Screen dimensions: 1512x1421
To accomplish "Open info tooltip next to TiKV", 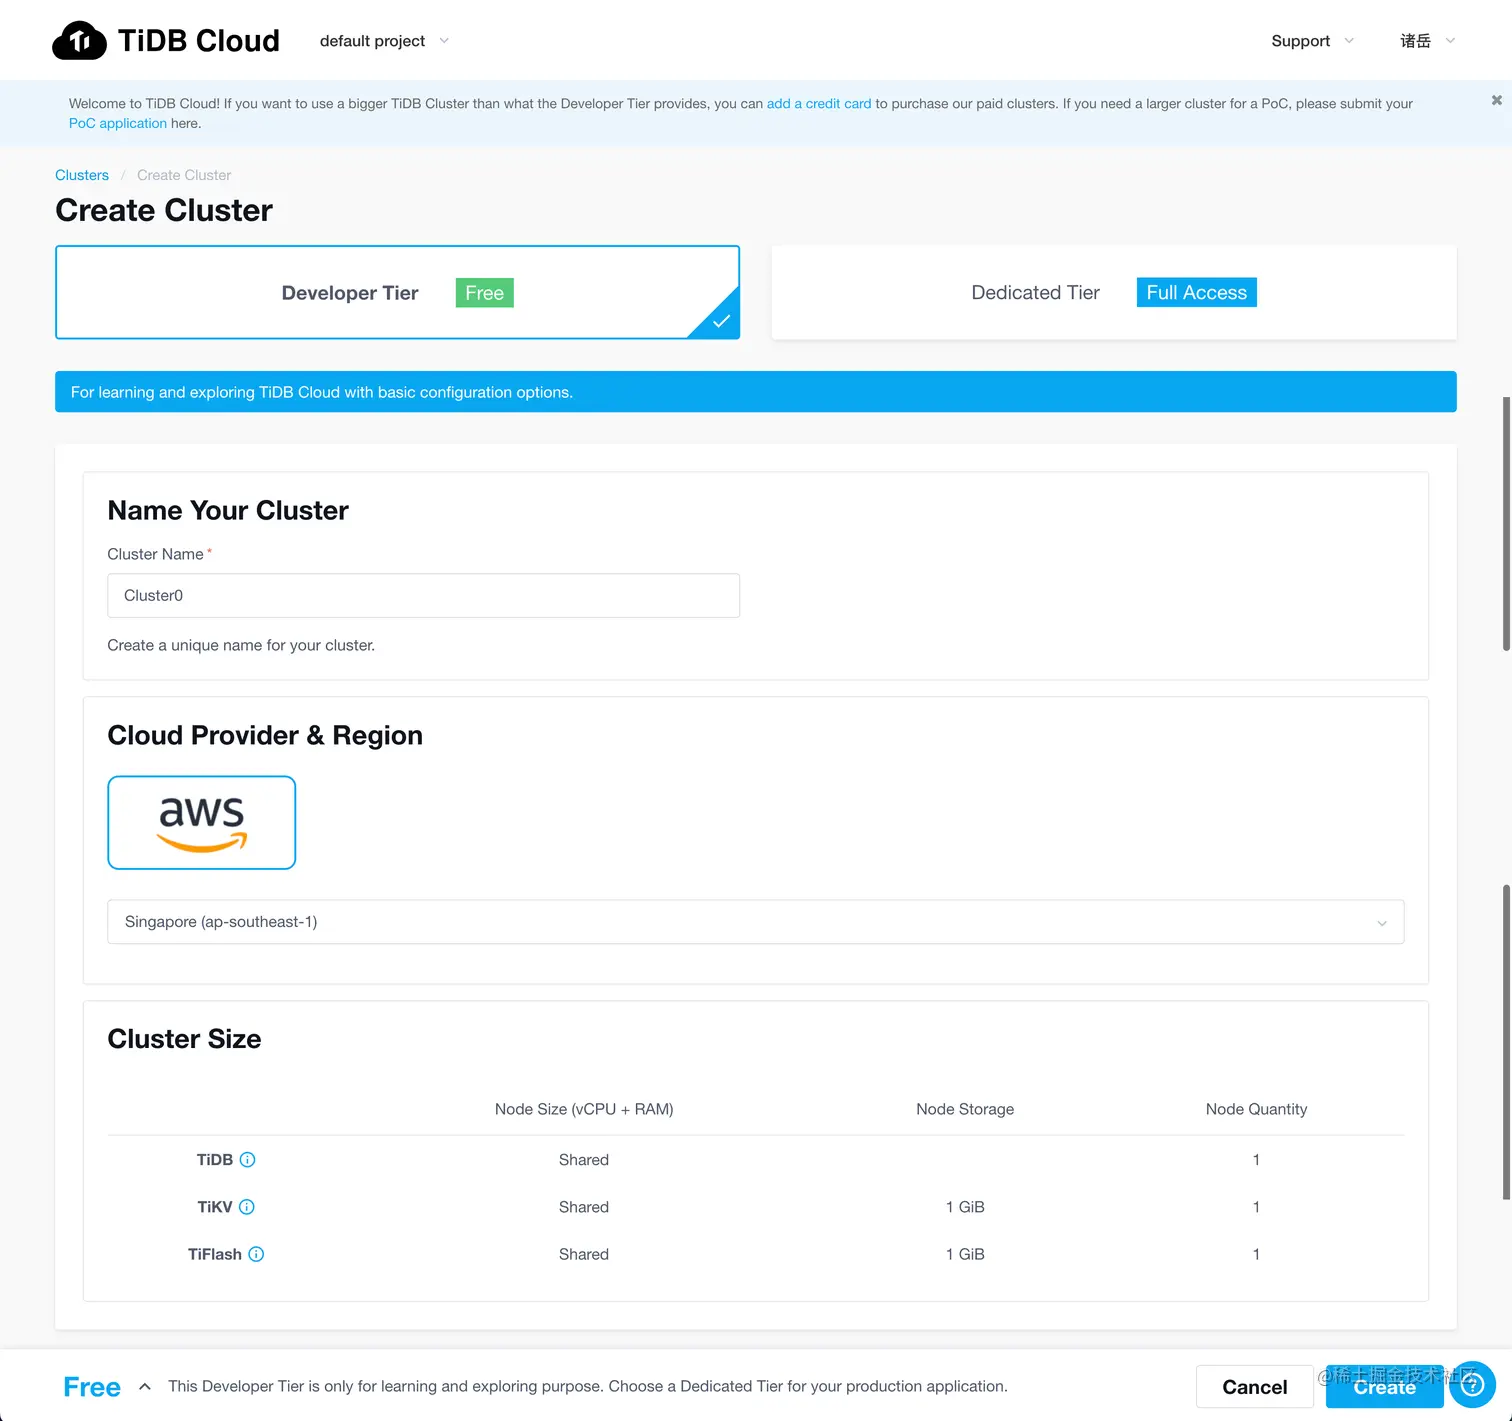I will (247, 1207).
